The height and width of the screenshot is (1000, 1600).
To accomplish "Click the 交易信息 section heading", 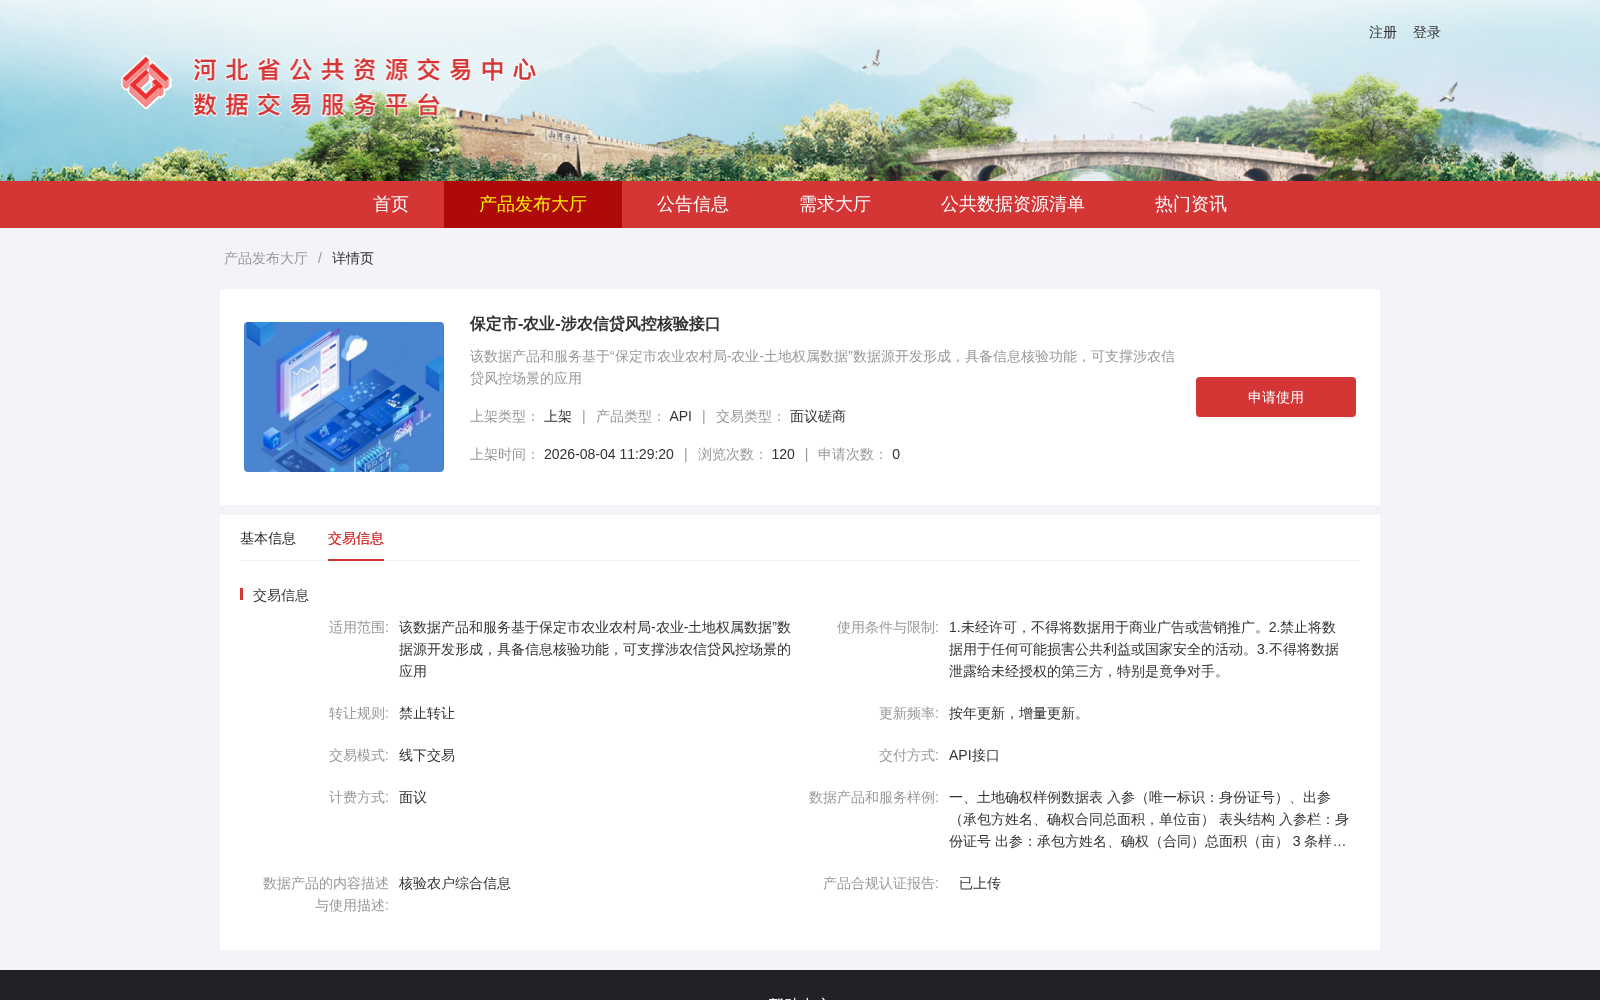I will point(281,595).
